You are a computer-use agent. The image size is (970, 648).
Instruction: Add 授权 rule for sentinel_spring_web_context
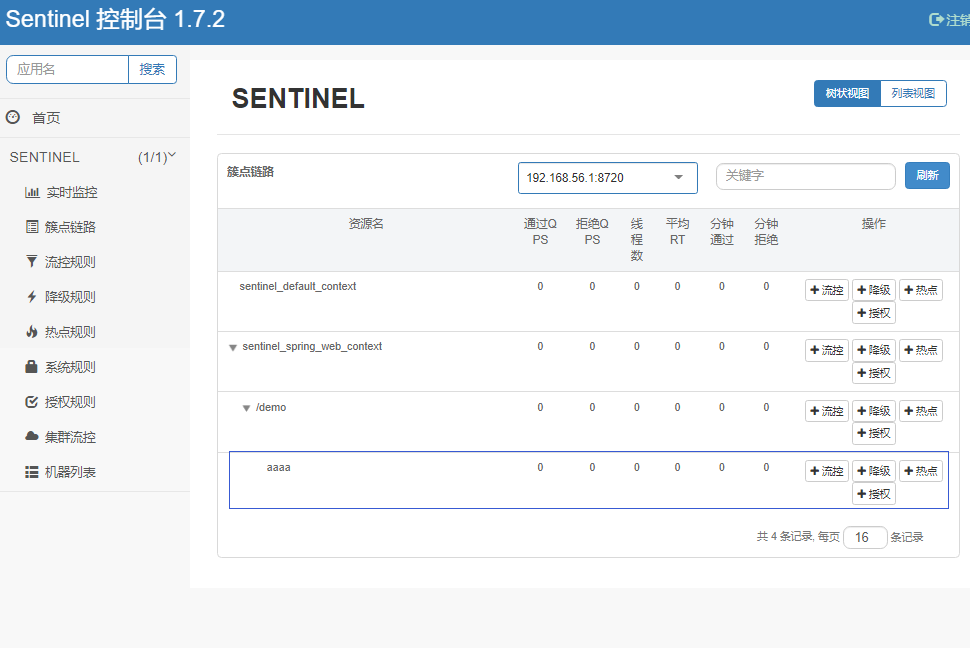(x=873, y=373)
